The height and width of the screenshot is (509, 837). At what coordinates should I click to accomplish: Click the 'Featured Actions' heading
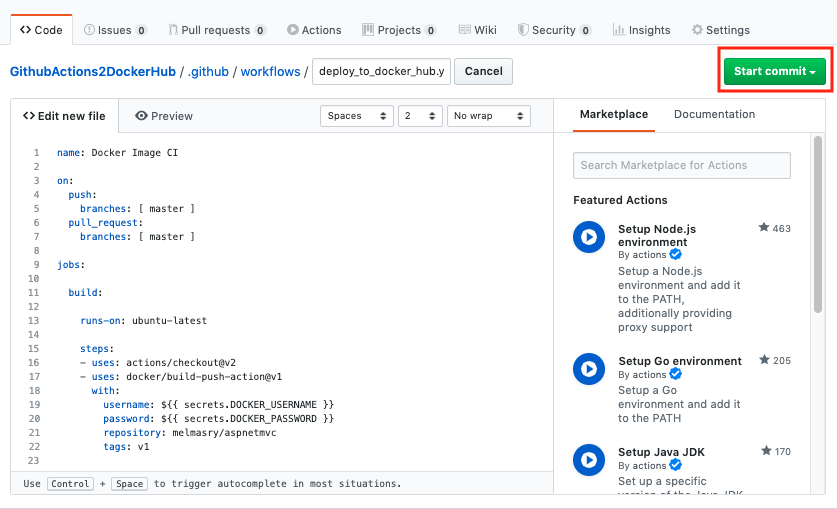tap(620, 200)
